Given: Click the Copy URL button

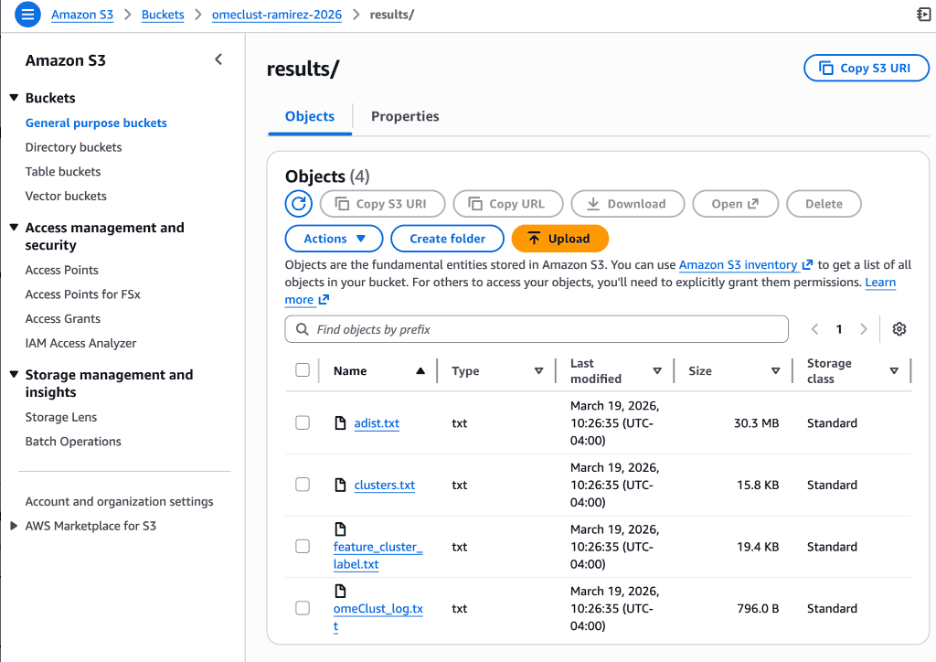Looking at the screenshot, I should 507,204.
